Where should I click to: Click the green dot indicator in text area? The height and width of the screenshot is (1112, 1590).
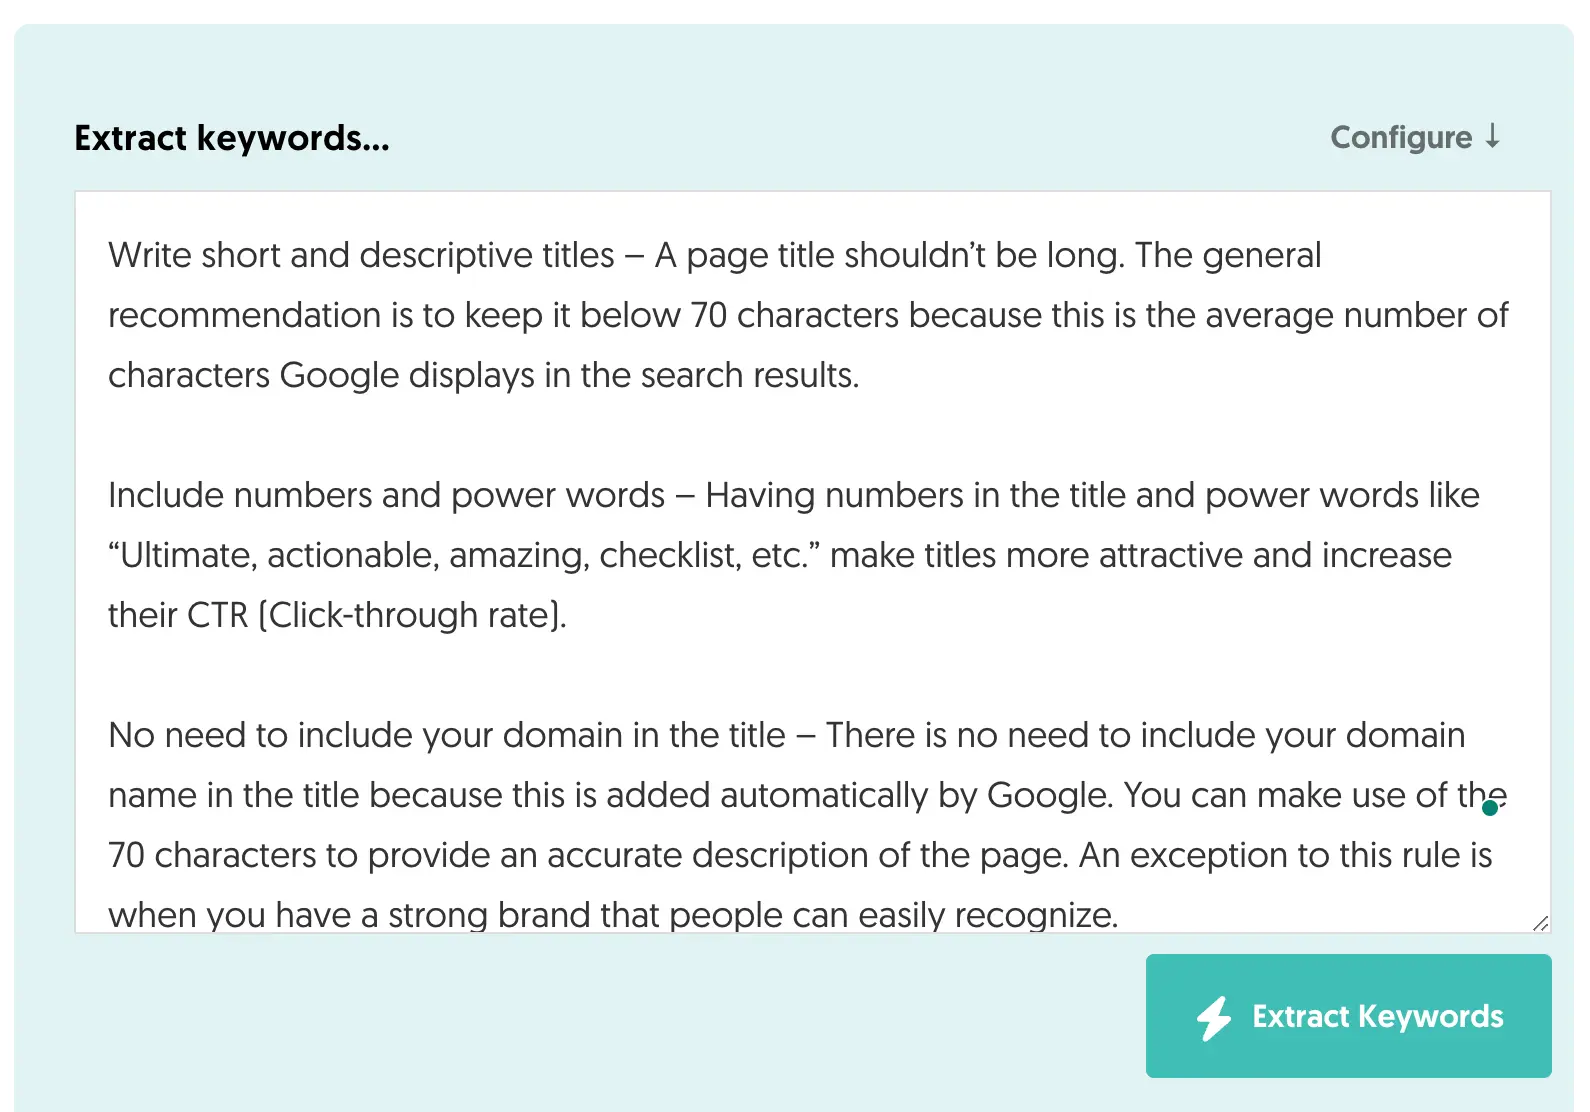1490,808
